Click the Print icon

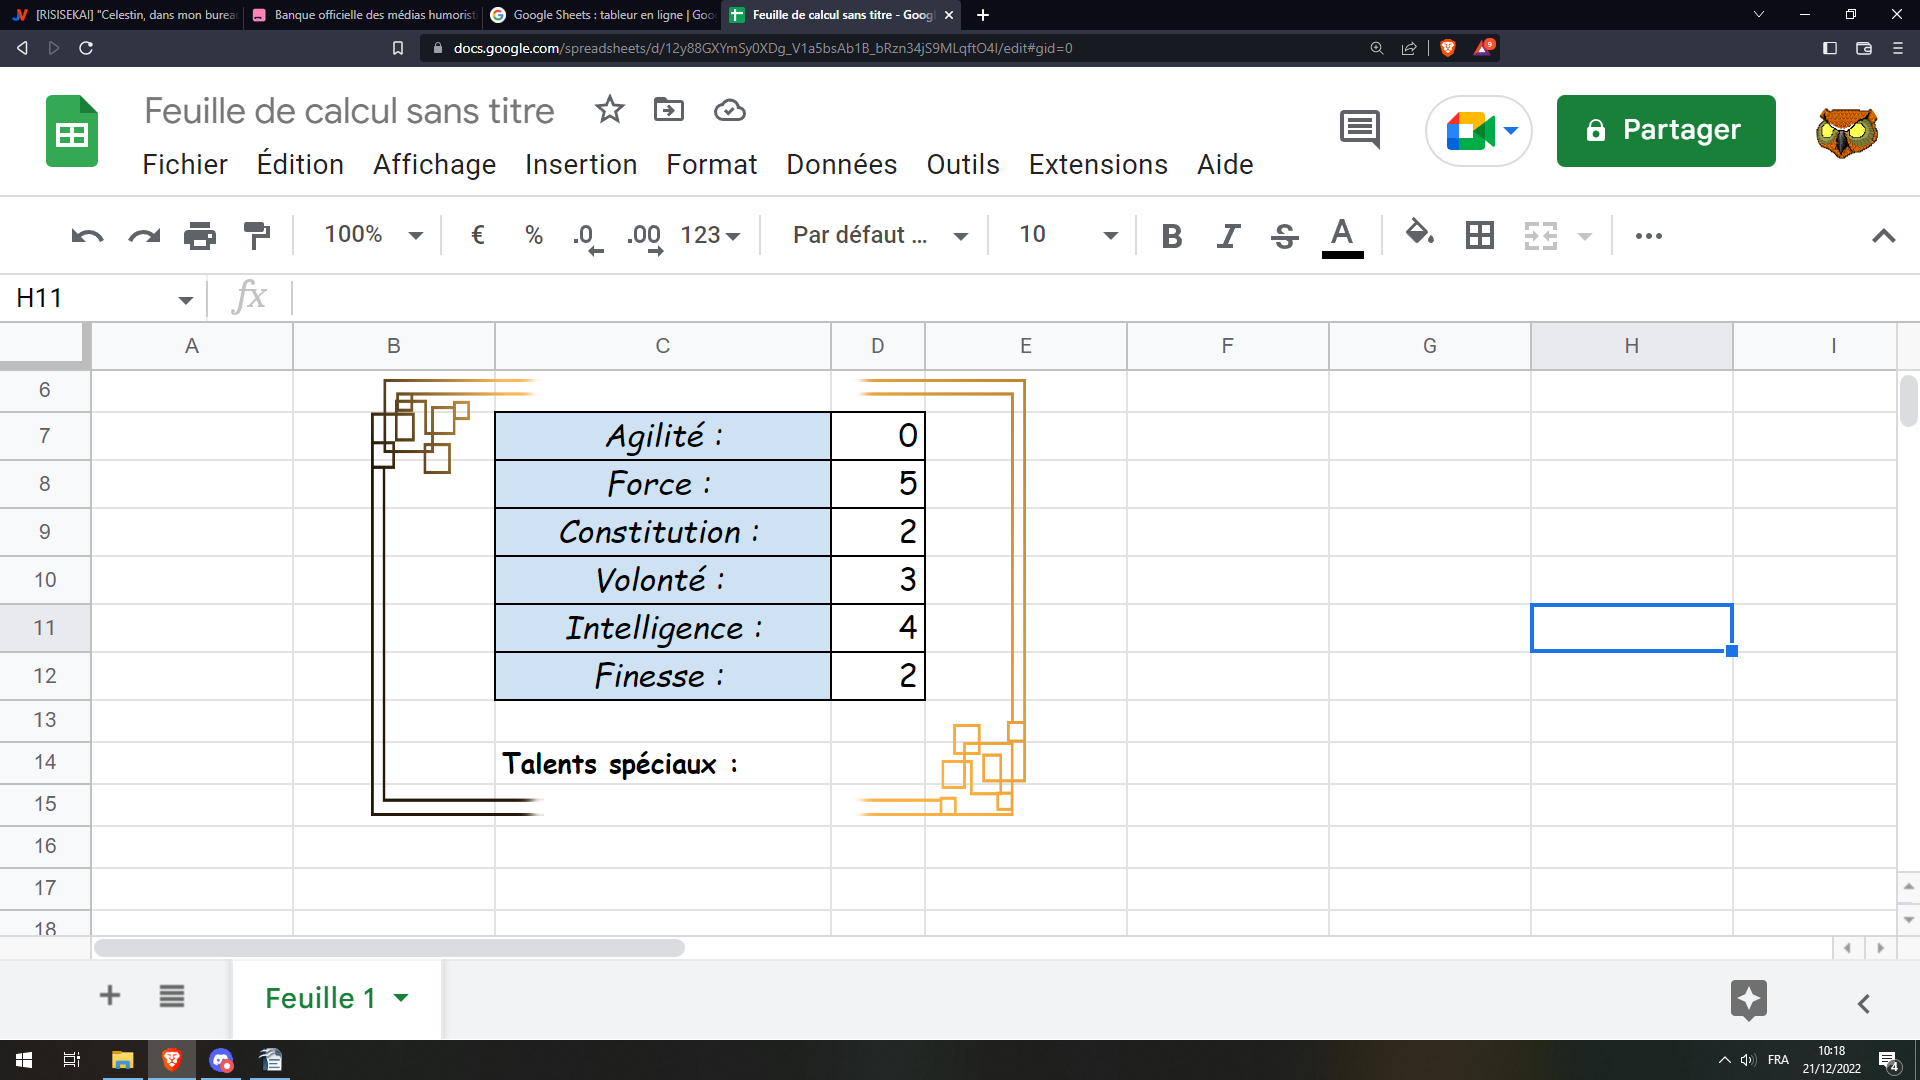[200, 236]
